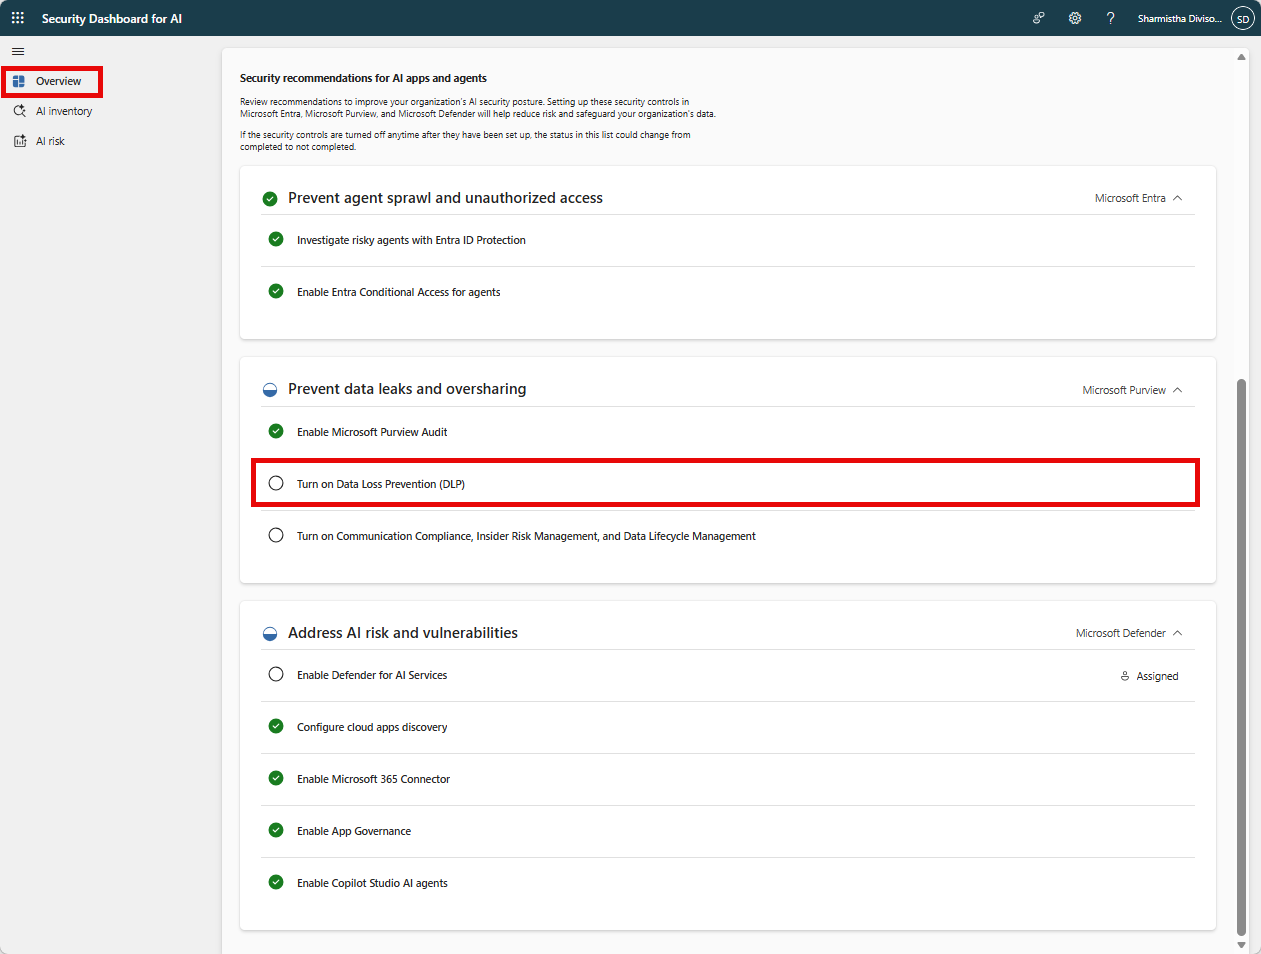This screenshot has height=954, width=1261.
Task: Click the person icon next to Assigned
Action: (1125, 676)
